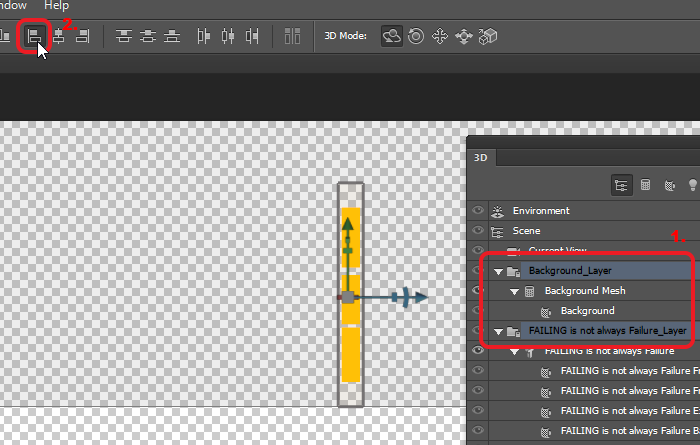This screenshot has width=700, height=445.
Task: Select last material row ending in B
Action: click(x=594, y=431)
